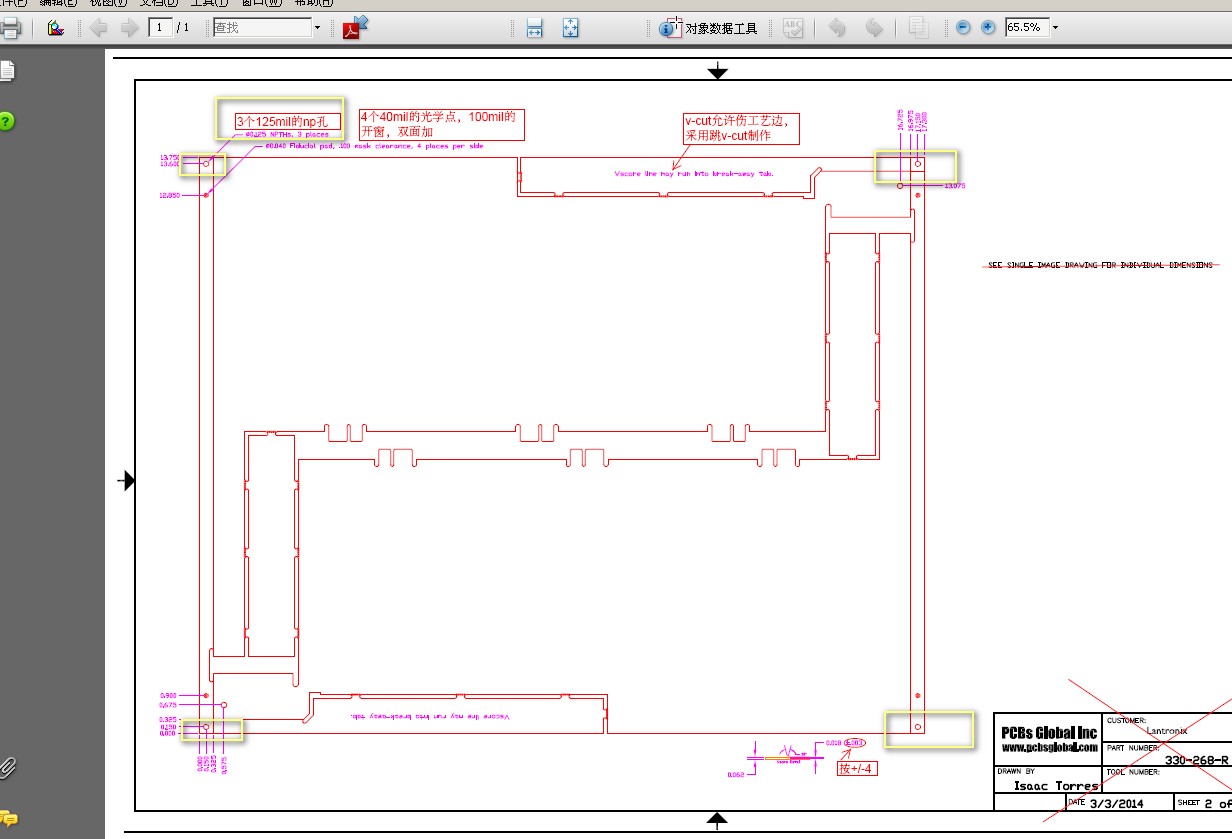Click the Print icon in the toolbar
Image resolution: width=1232 pixels, height=839 pixels.
point(9,28)
